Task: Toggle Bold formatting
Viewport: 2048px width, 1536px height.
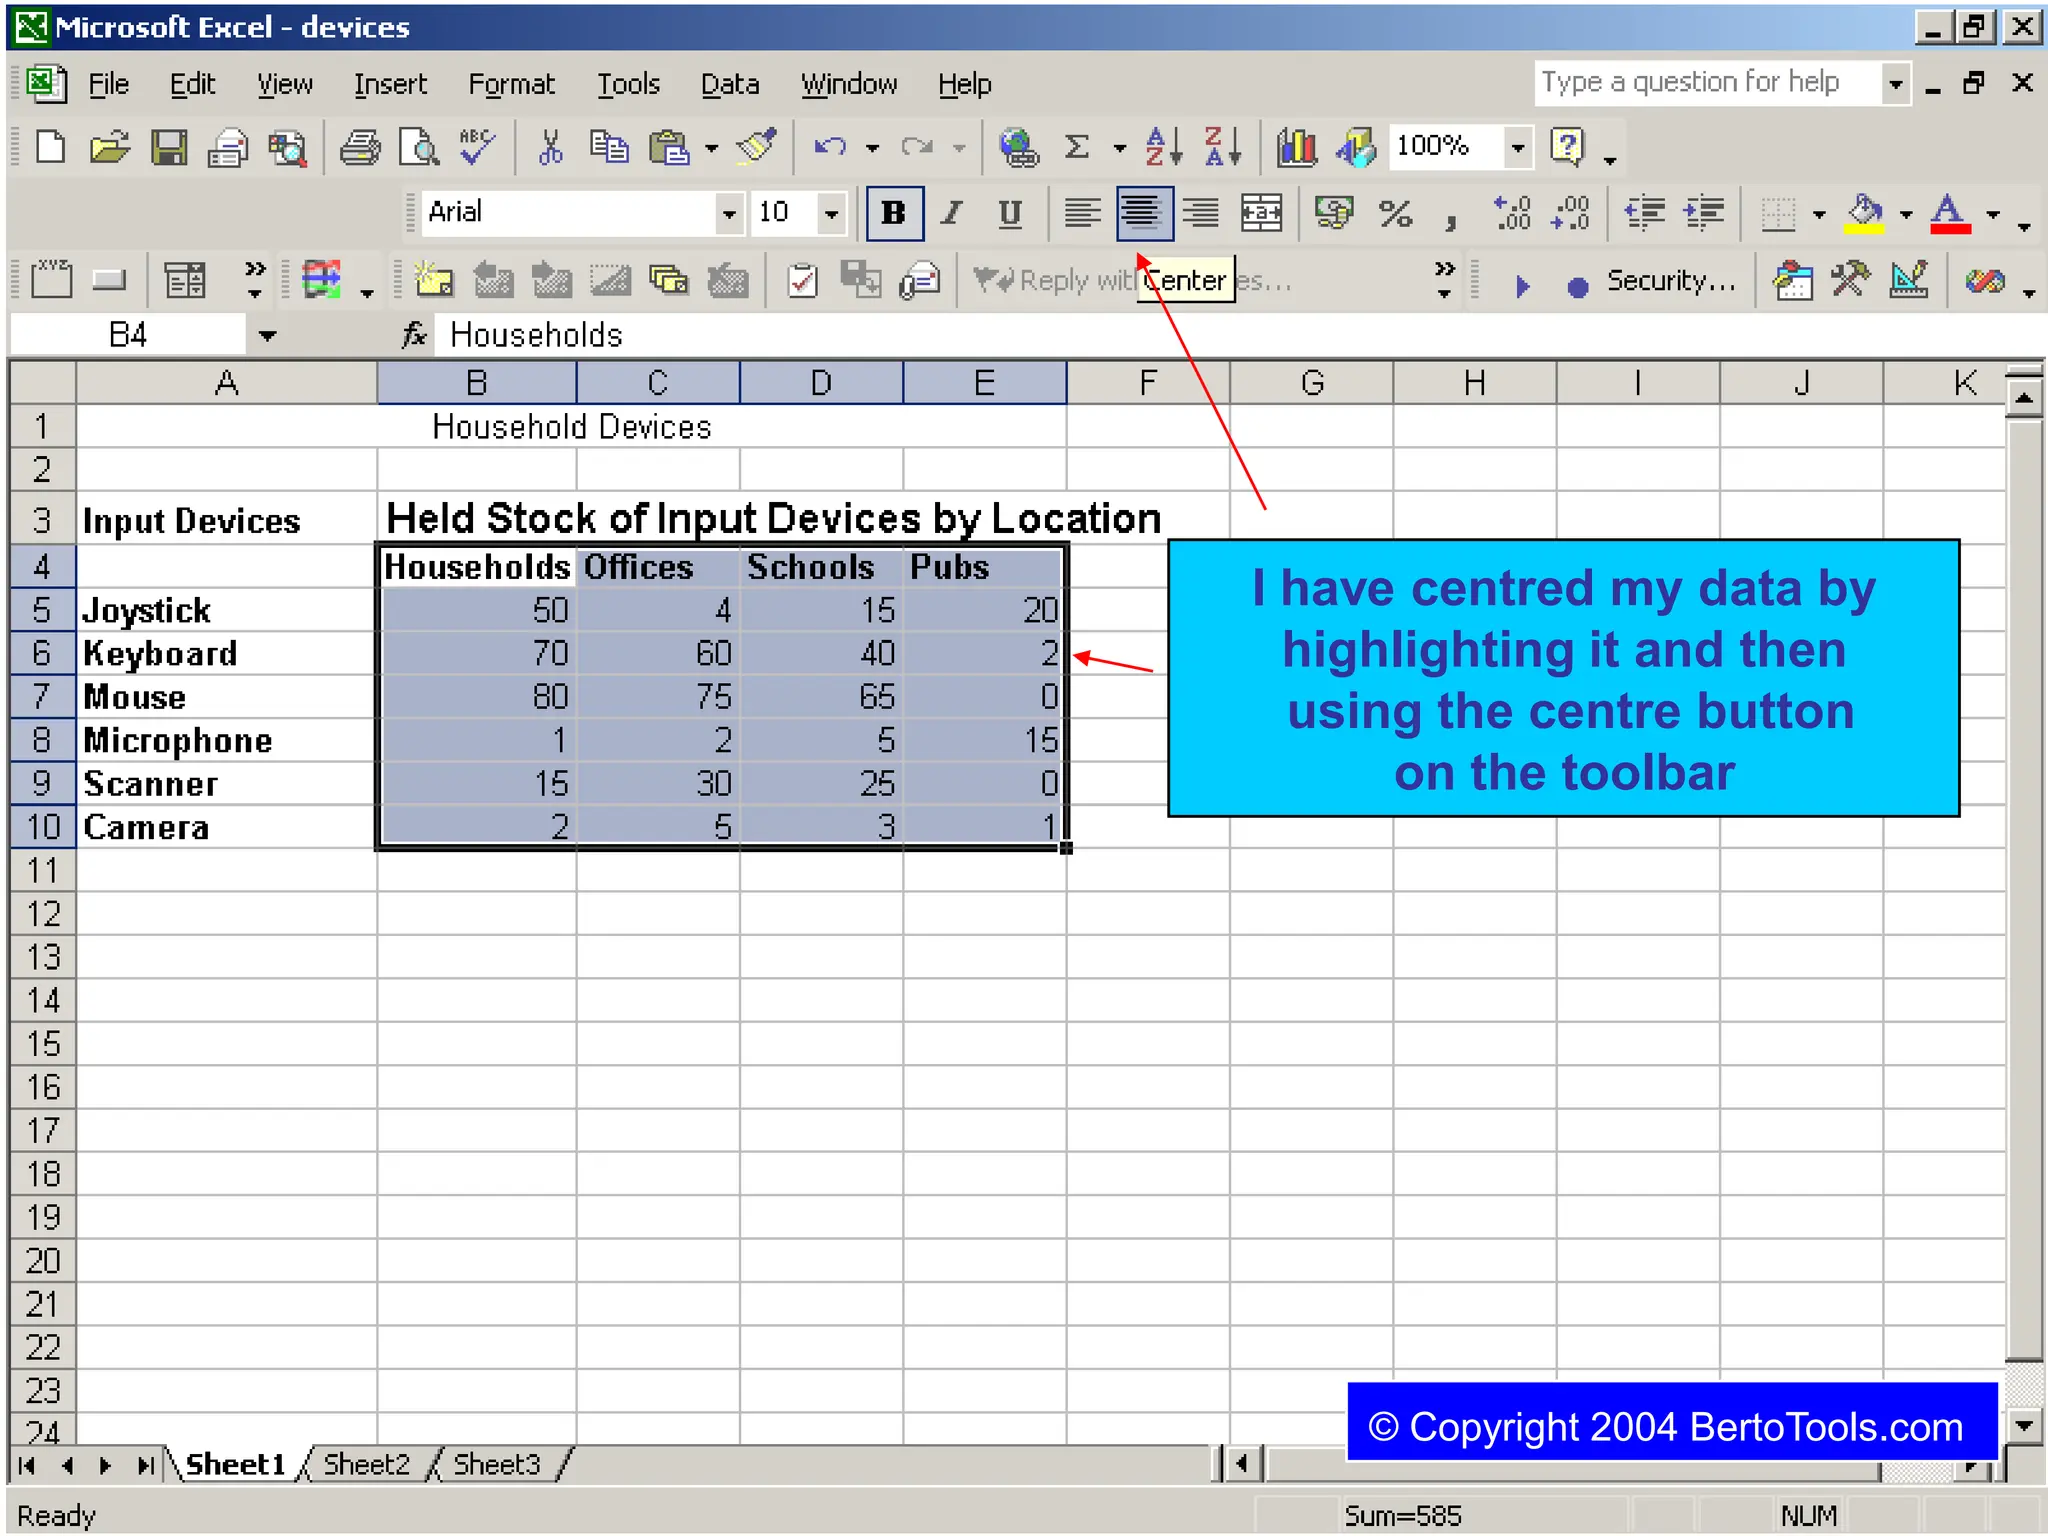Action: pyautogui.click(x=894, y=213)
